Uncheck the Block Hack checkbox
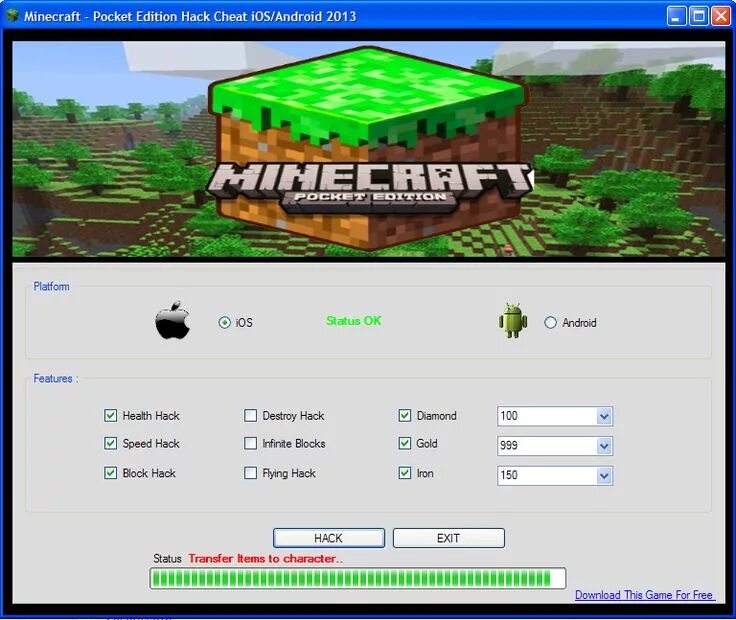 (x=110, y=473)
